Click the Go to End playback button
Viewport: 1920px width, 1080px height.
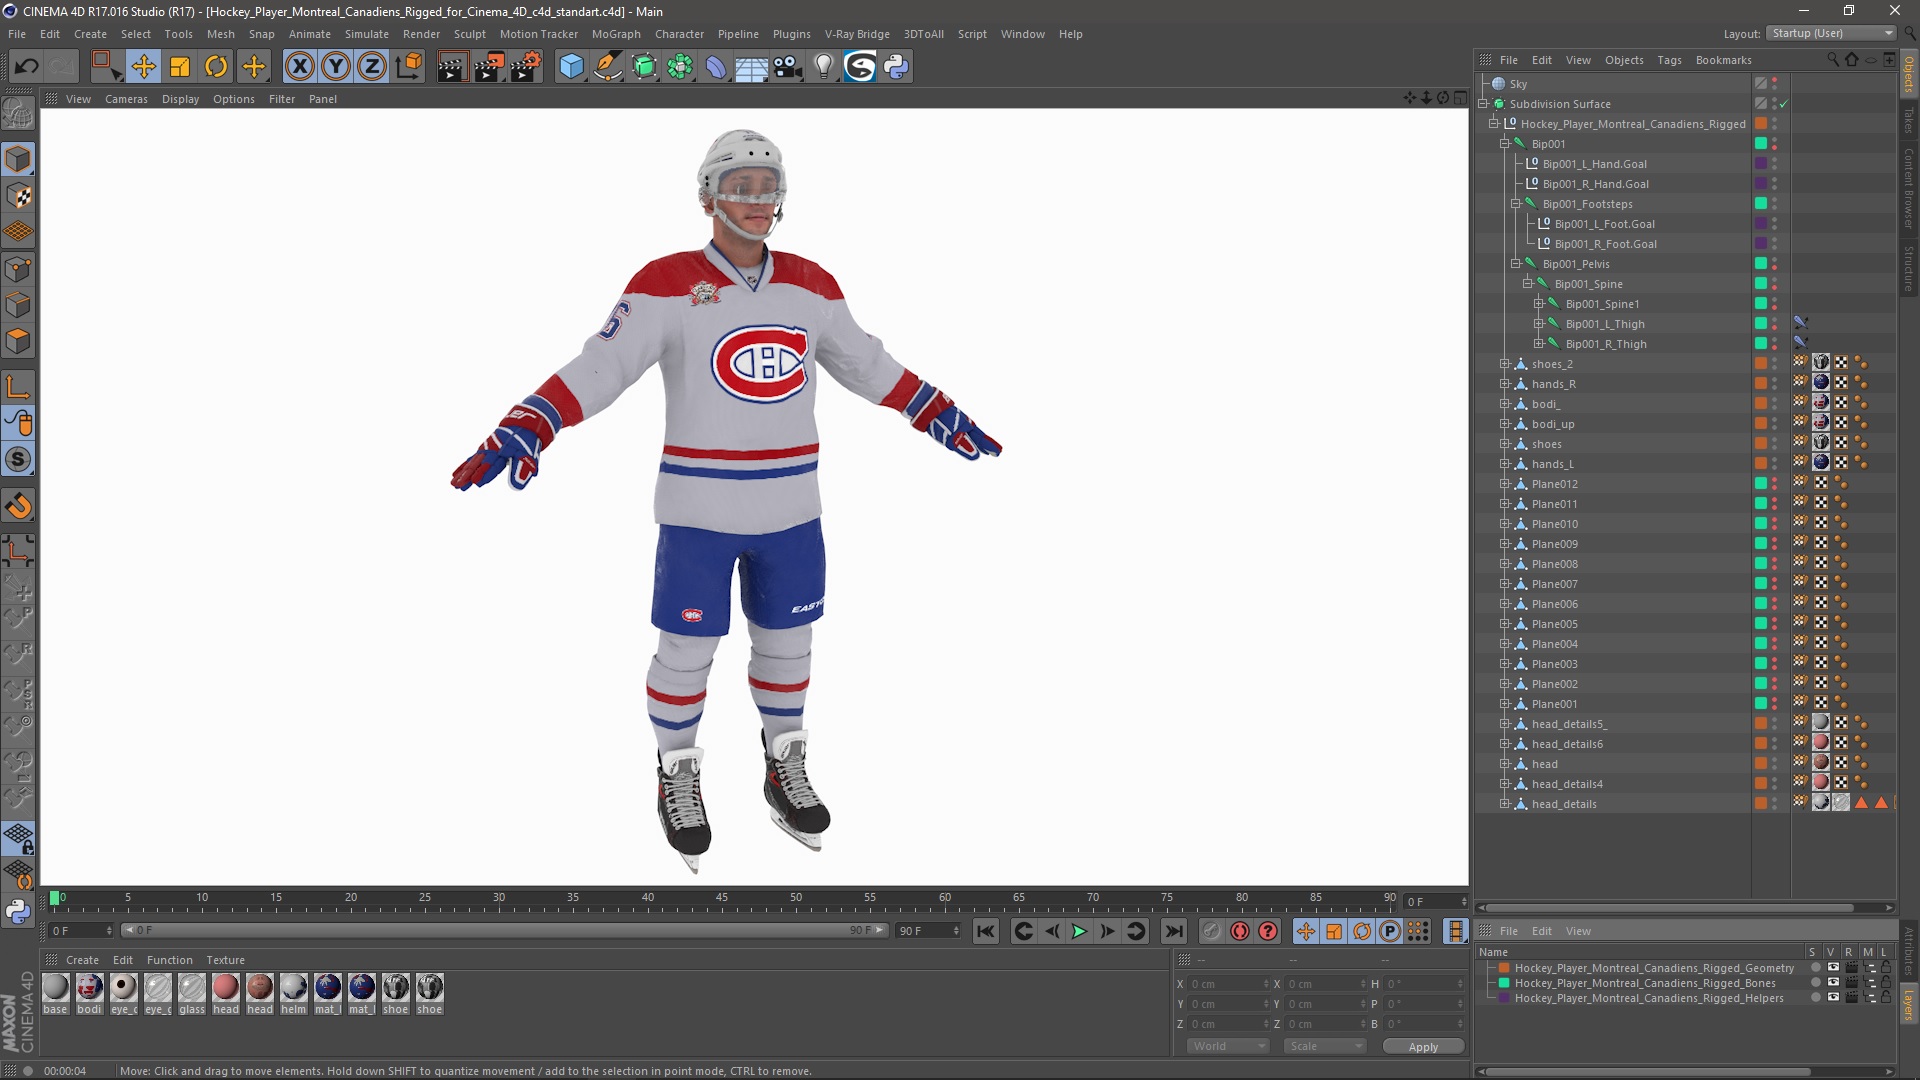[1174, 931]
